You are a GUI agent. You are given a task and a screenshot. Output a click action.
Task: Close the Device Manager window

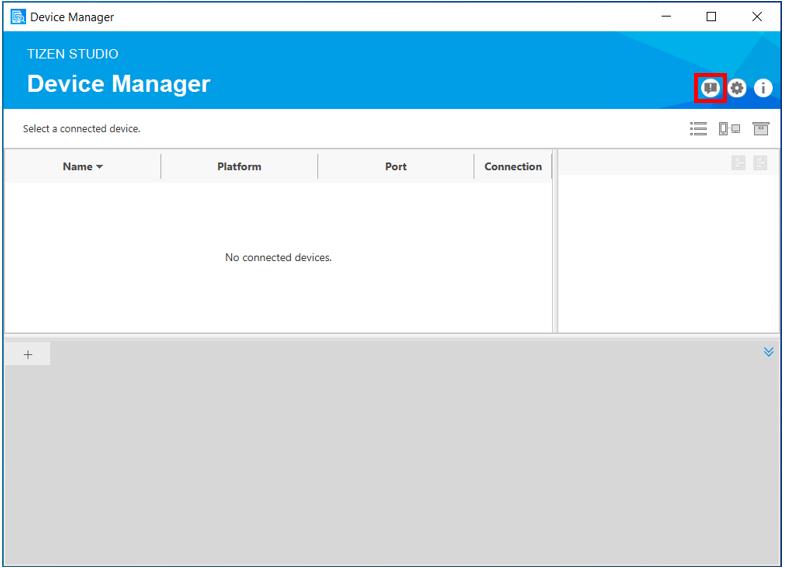point(757,17)
